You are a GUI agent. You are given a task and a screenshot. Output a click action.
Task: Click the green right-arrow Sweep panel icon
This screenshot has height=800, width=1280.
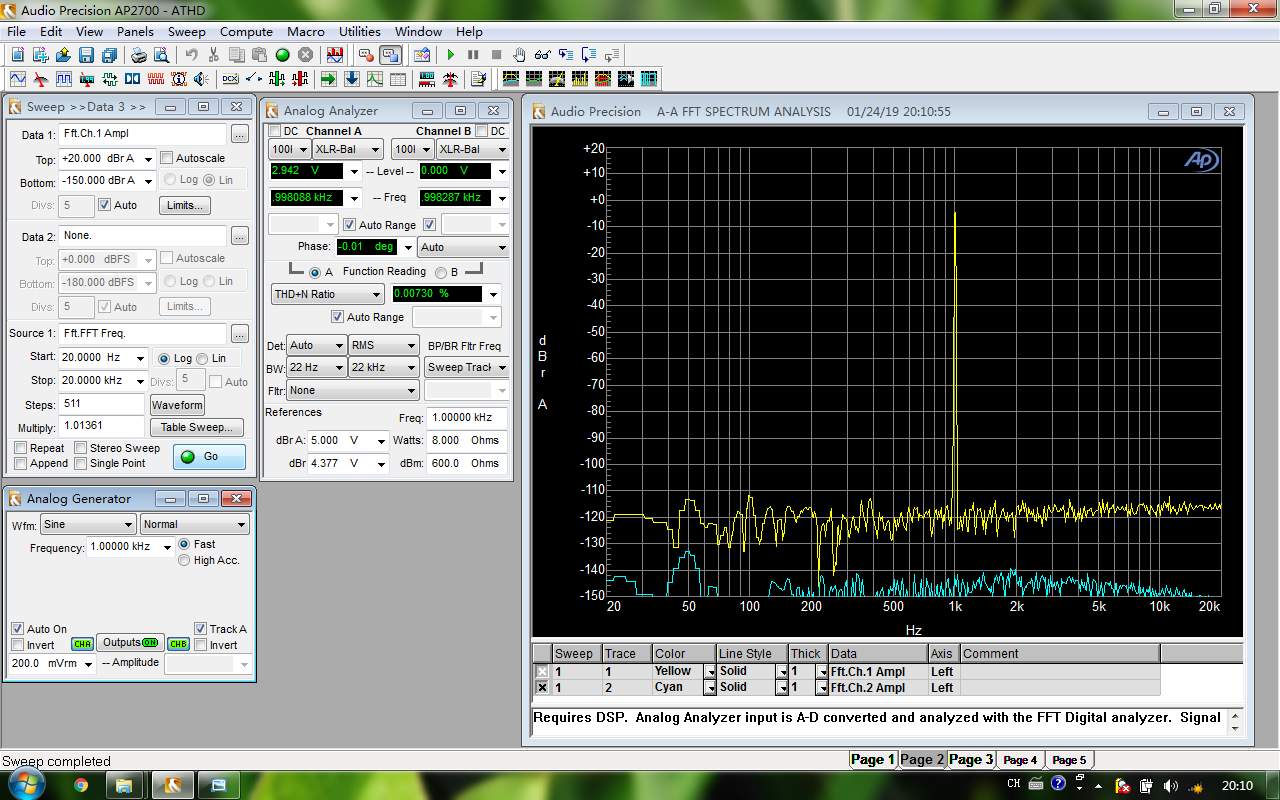(x=328, y=79)
